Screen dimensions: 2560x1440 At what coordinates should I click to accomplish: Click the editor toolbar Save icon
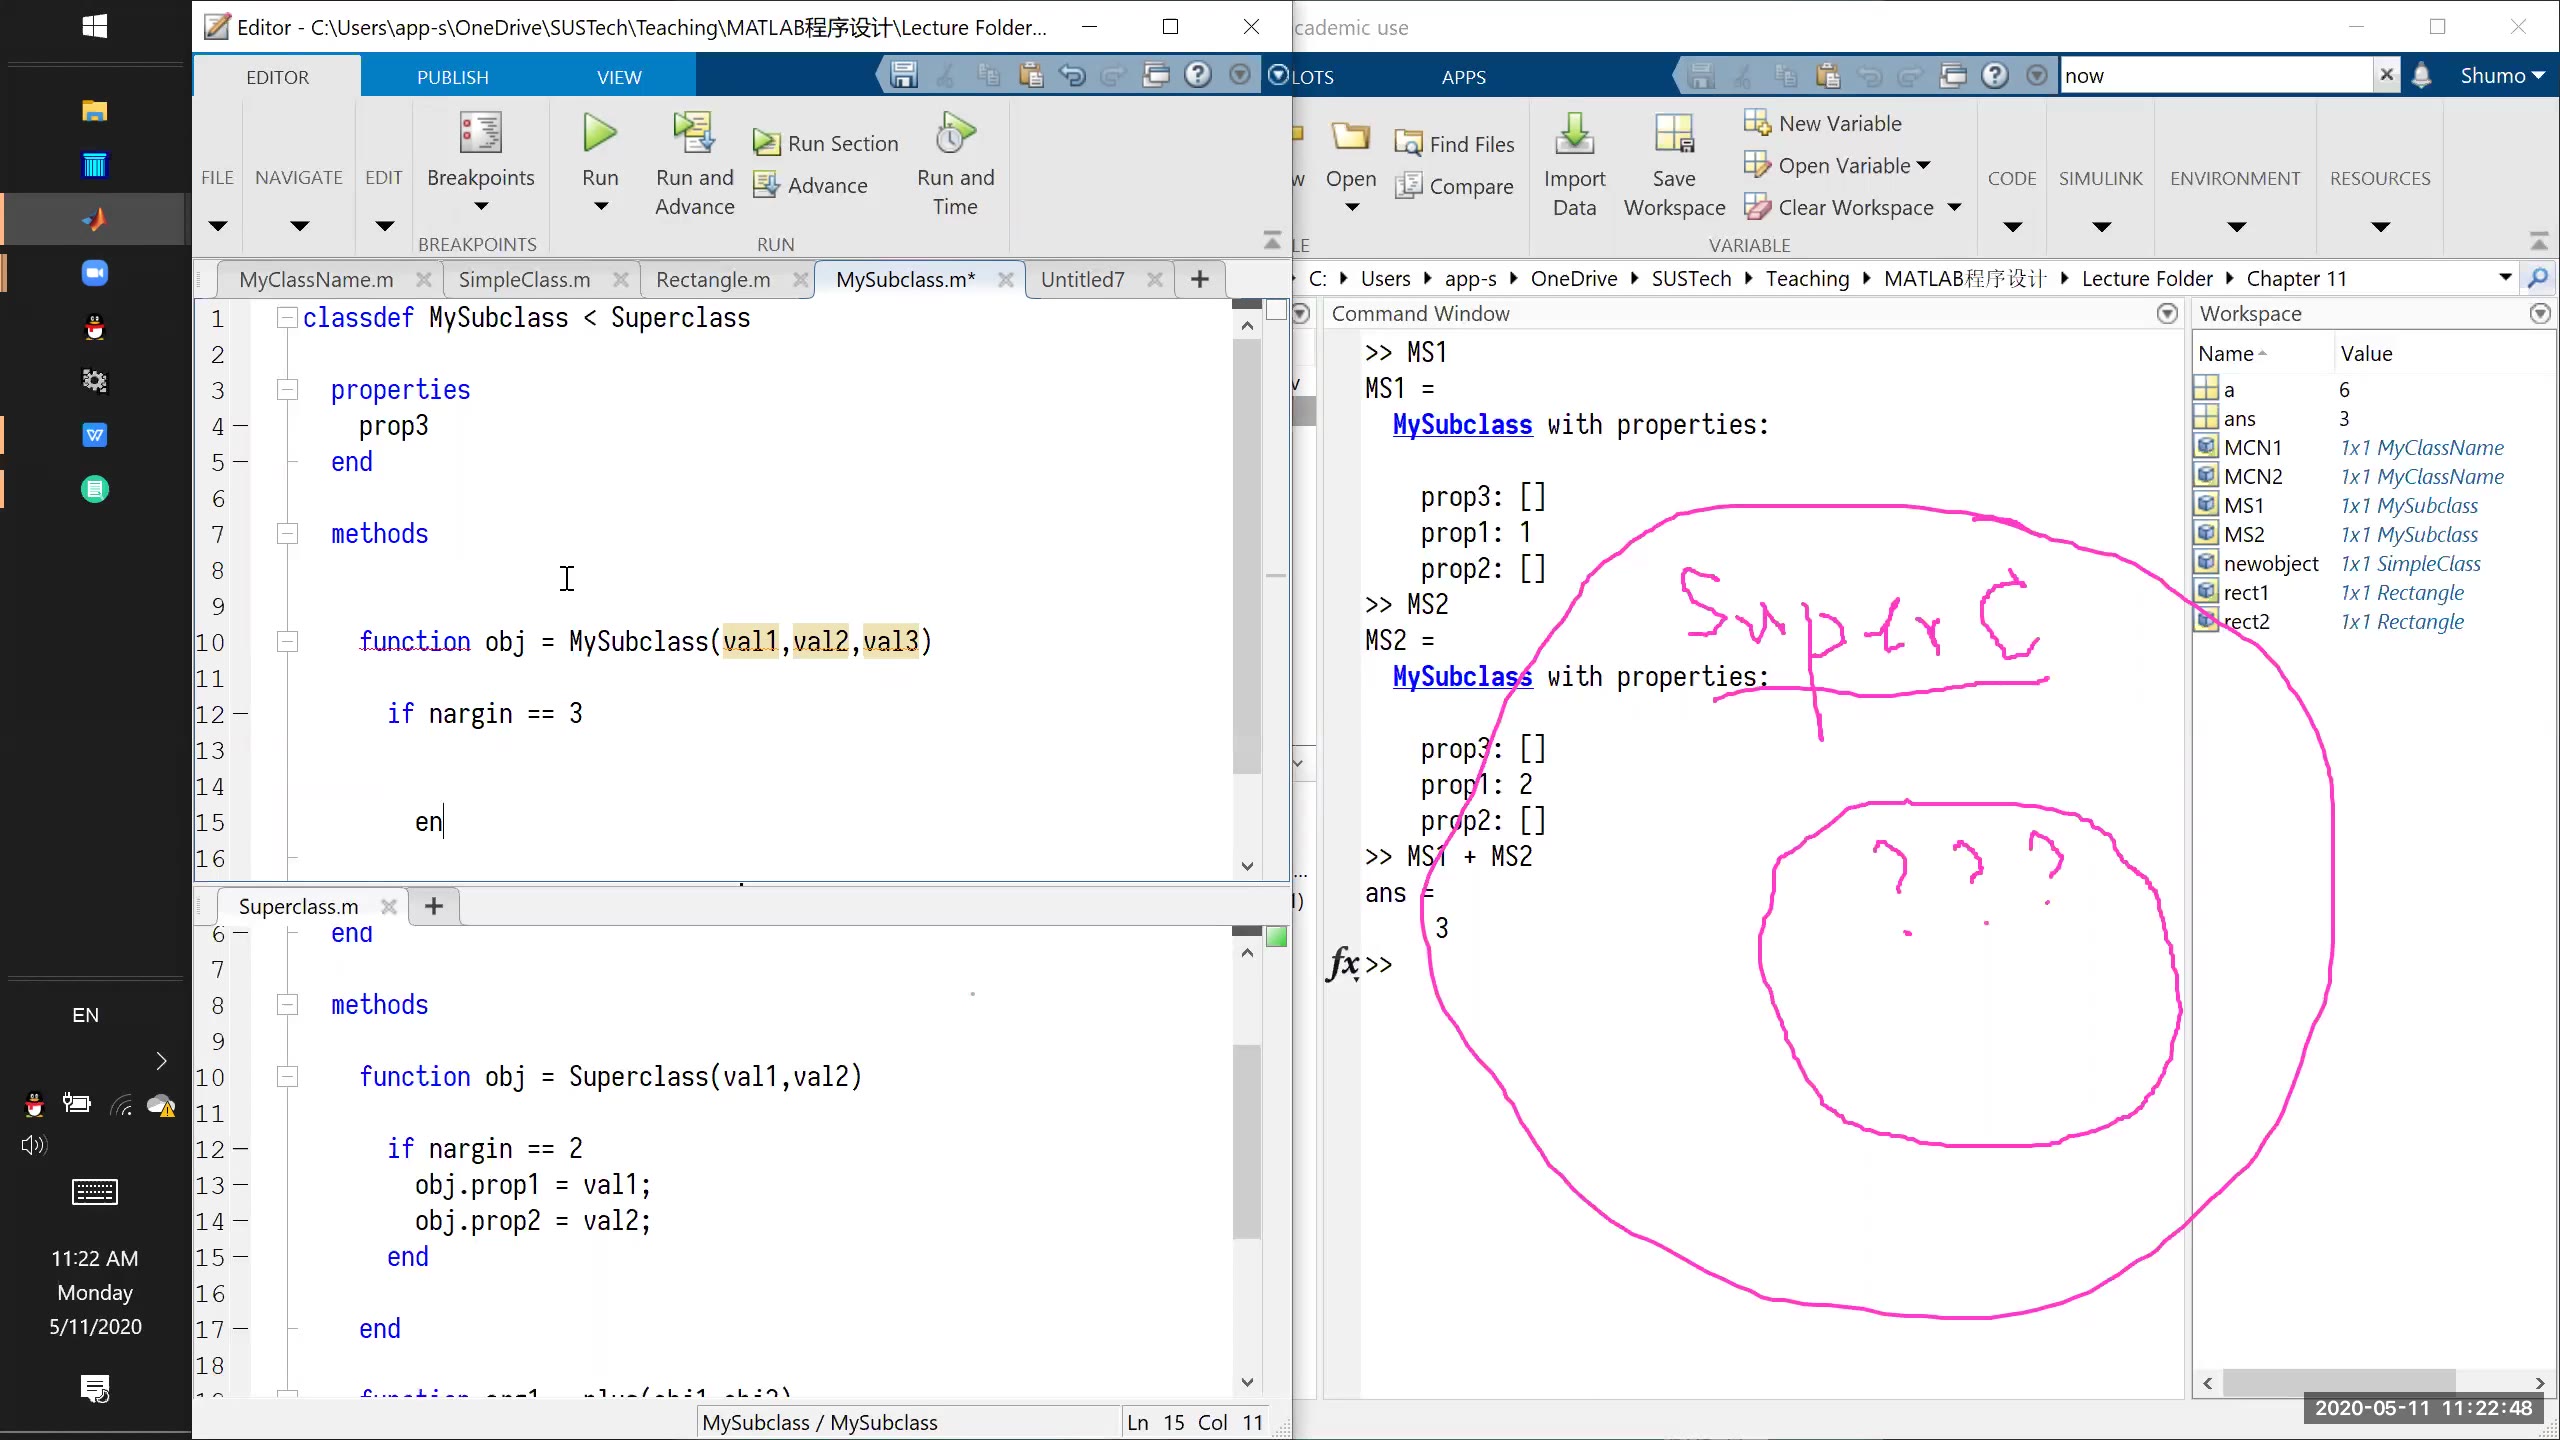[904, 76]
